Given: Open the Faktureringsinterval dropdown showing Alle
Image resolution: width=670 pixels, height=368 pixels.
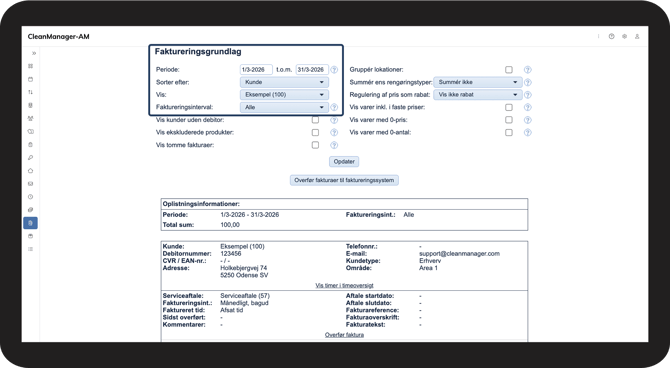Looking at the screenshot, I should coord(284,107).
